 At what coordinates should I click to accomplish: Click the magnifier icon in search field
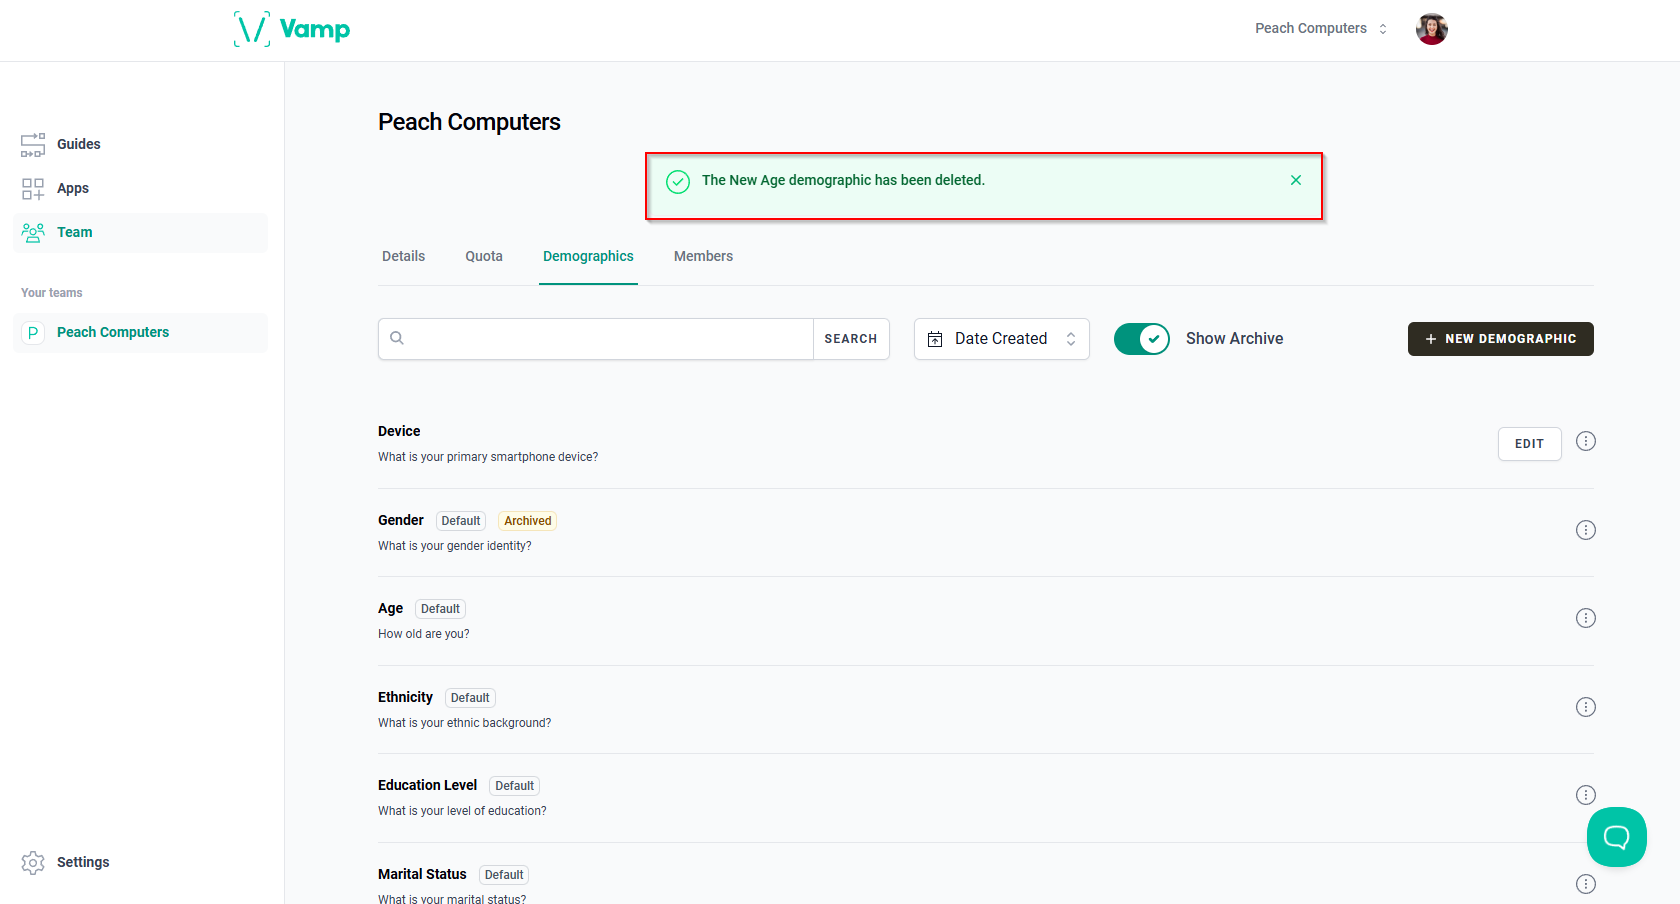(397, 338)
